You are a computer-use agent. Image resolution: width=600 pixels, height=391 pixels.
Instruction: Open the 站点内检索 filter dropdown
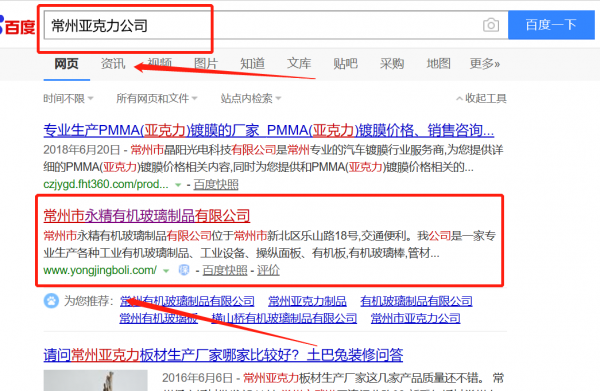click(x=251, y=99)
